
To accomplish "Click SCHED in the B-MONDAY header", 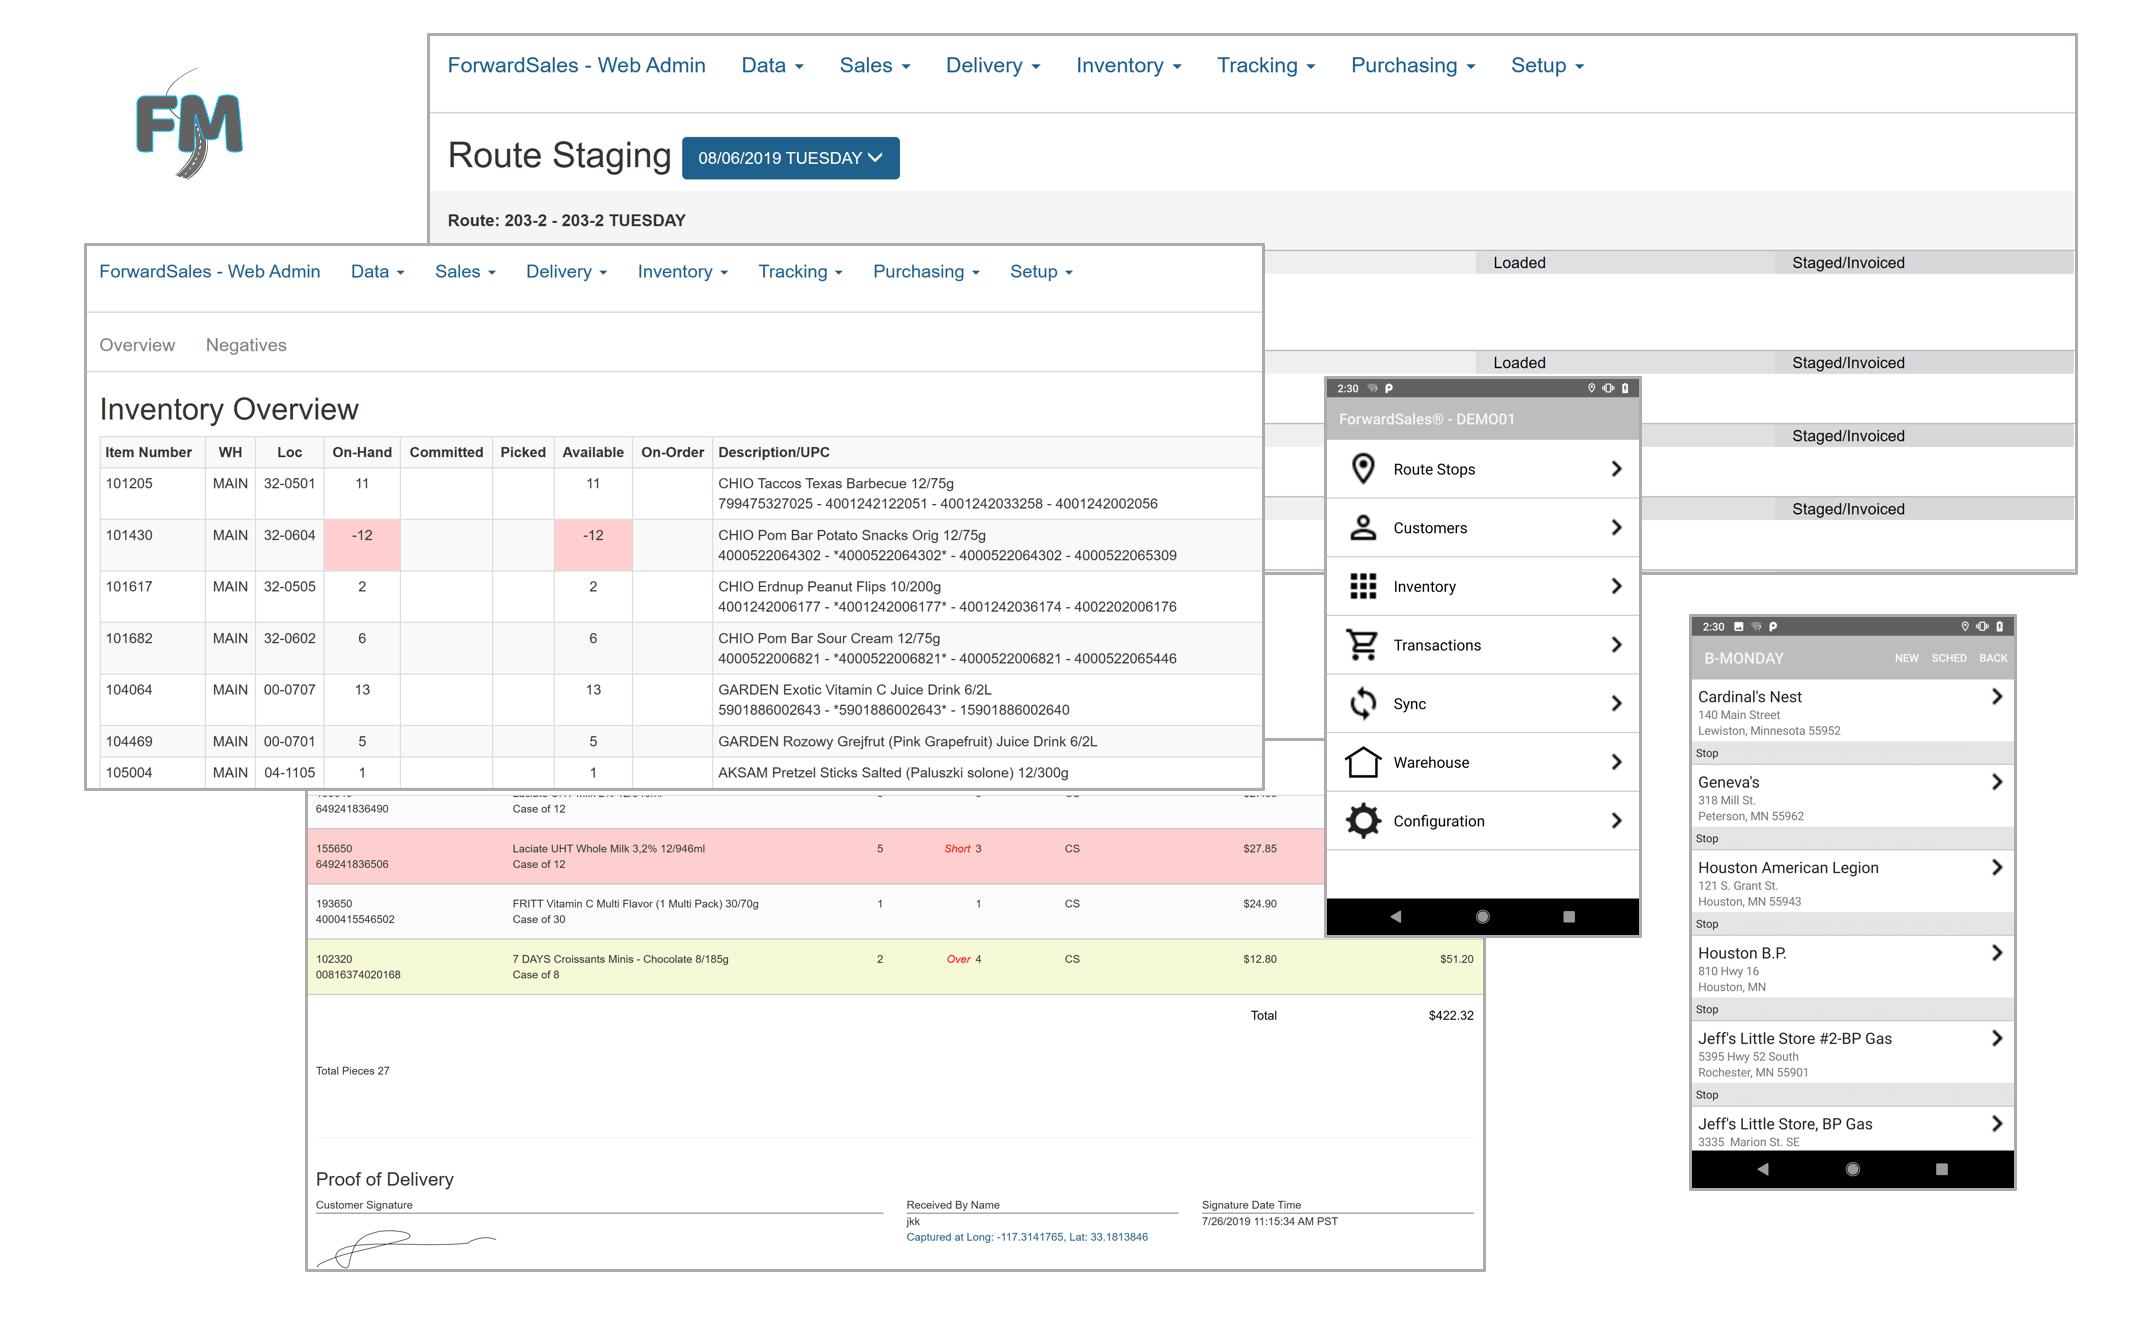I will tap(1949, 658).
